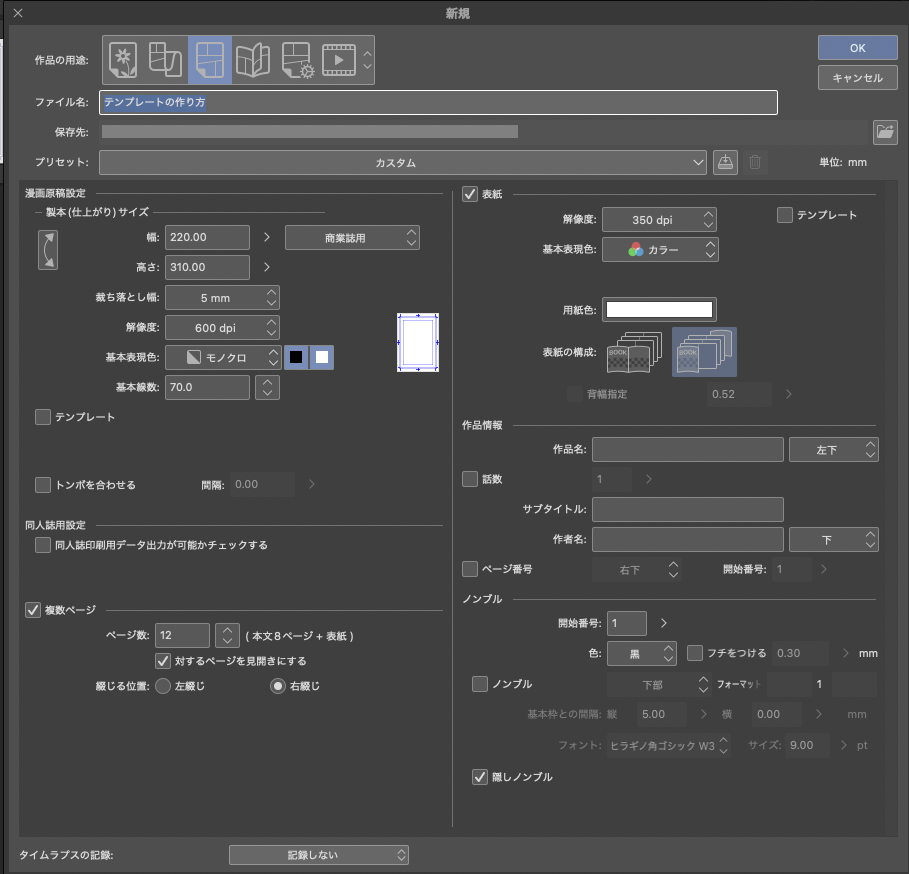Select the Webtoon project type icon
Screen dimensions: 909x874
point(166,60)
